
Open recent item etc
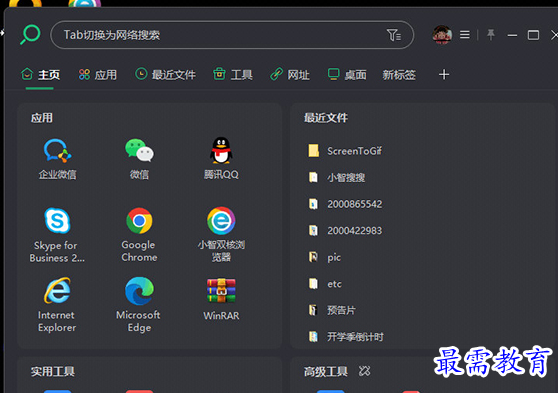(325, 284)
